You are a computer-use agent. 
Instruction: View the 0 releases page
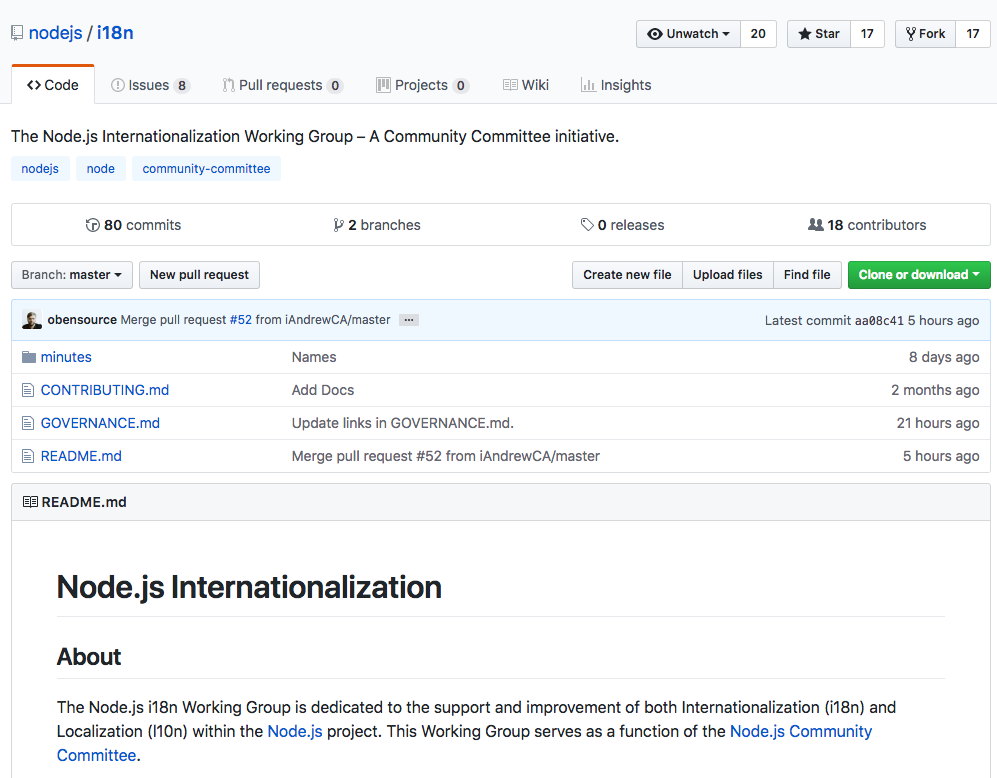point(622,225)
